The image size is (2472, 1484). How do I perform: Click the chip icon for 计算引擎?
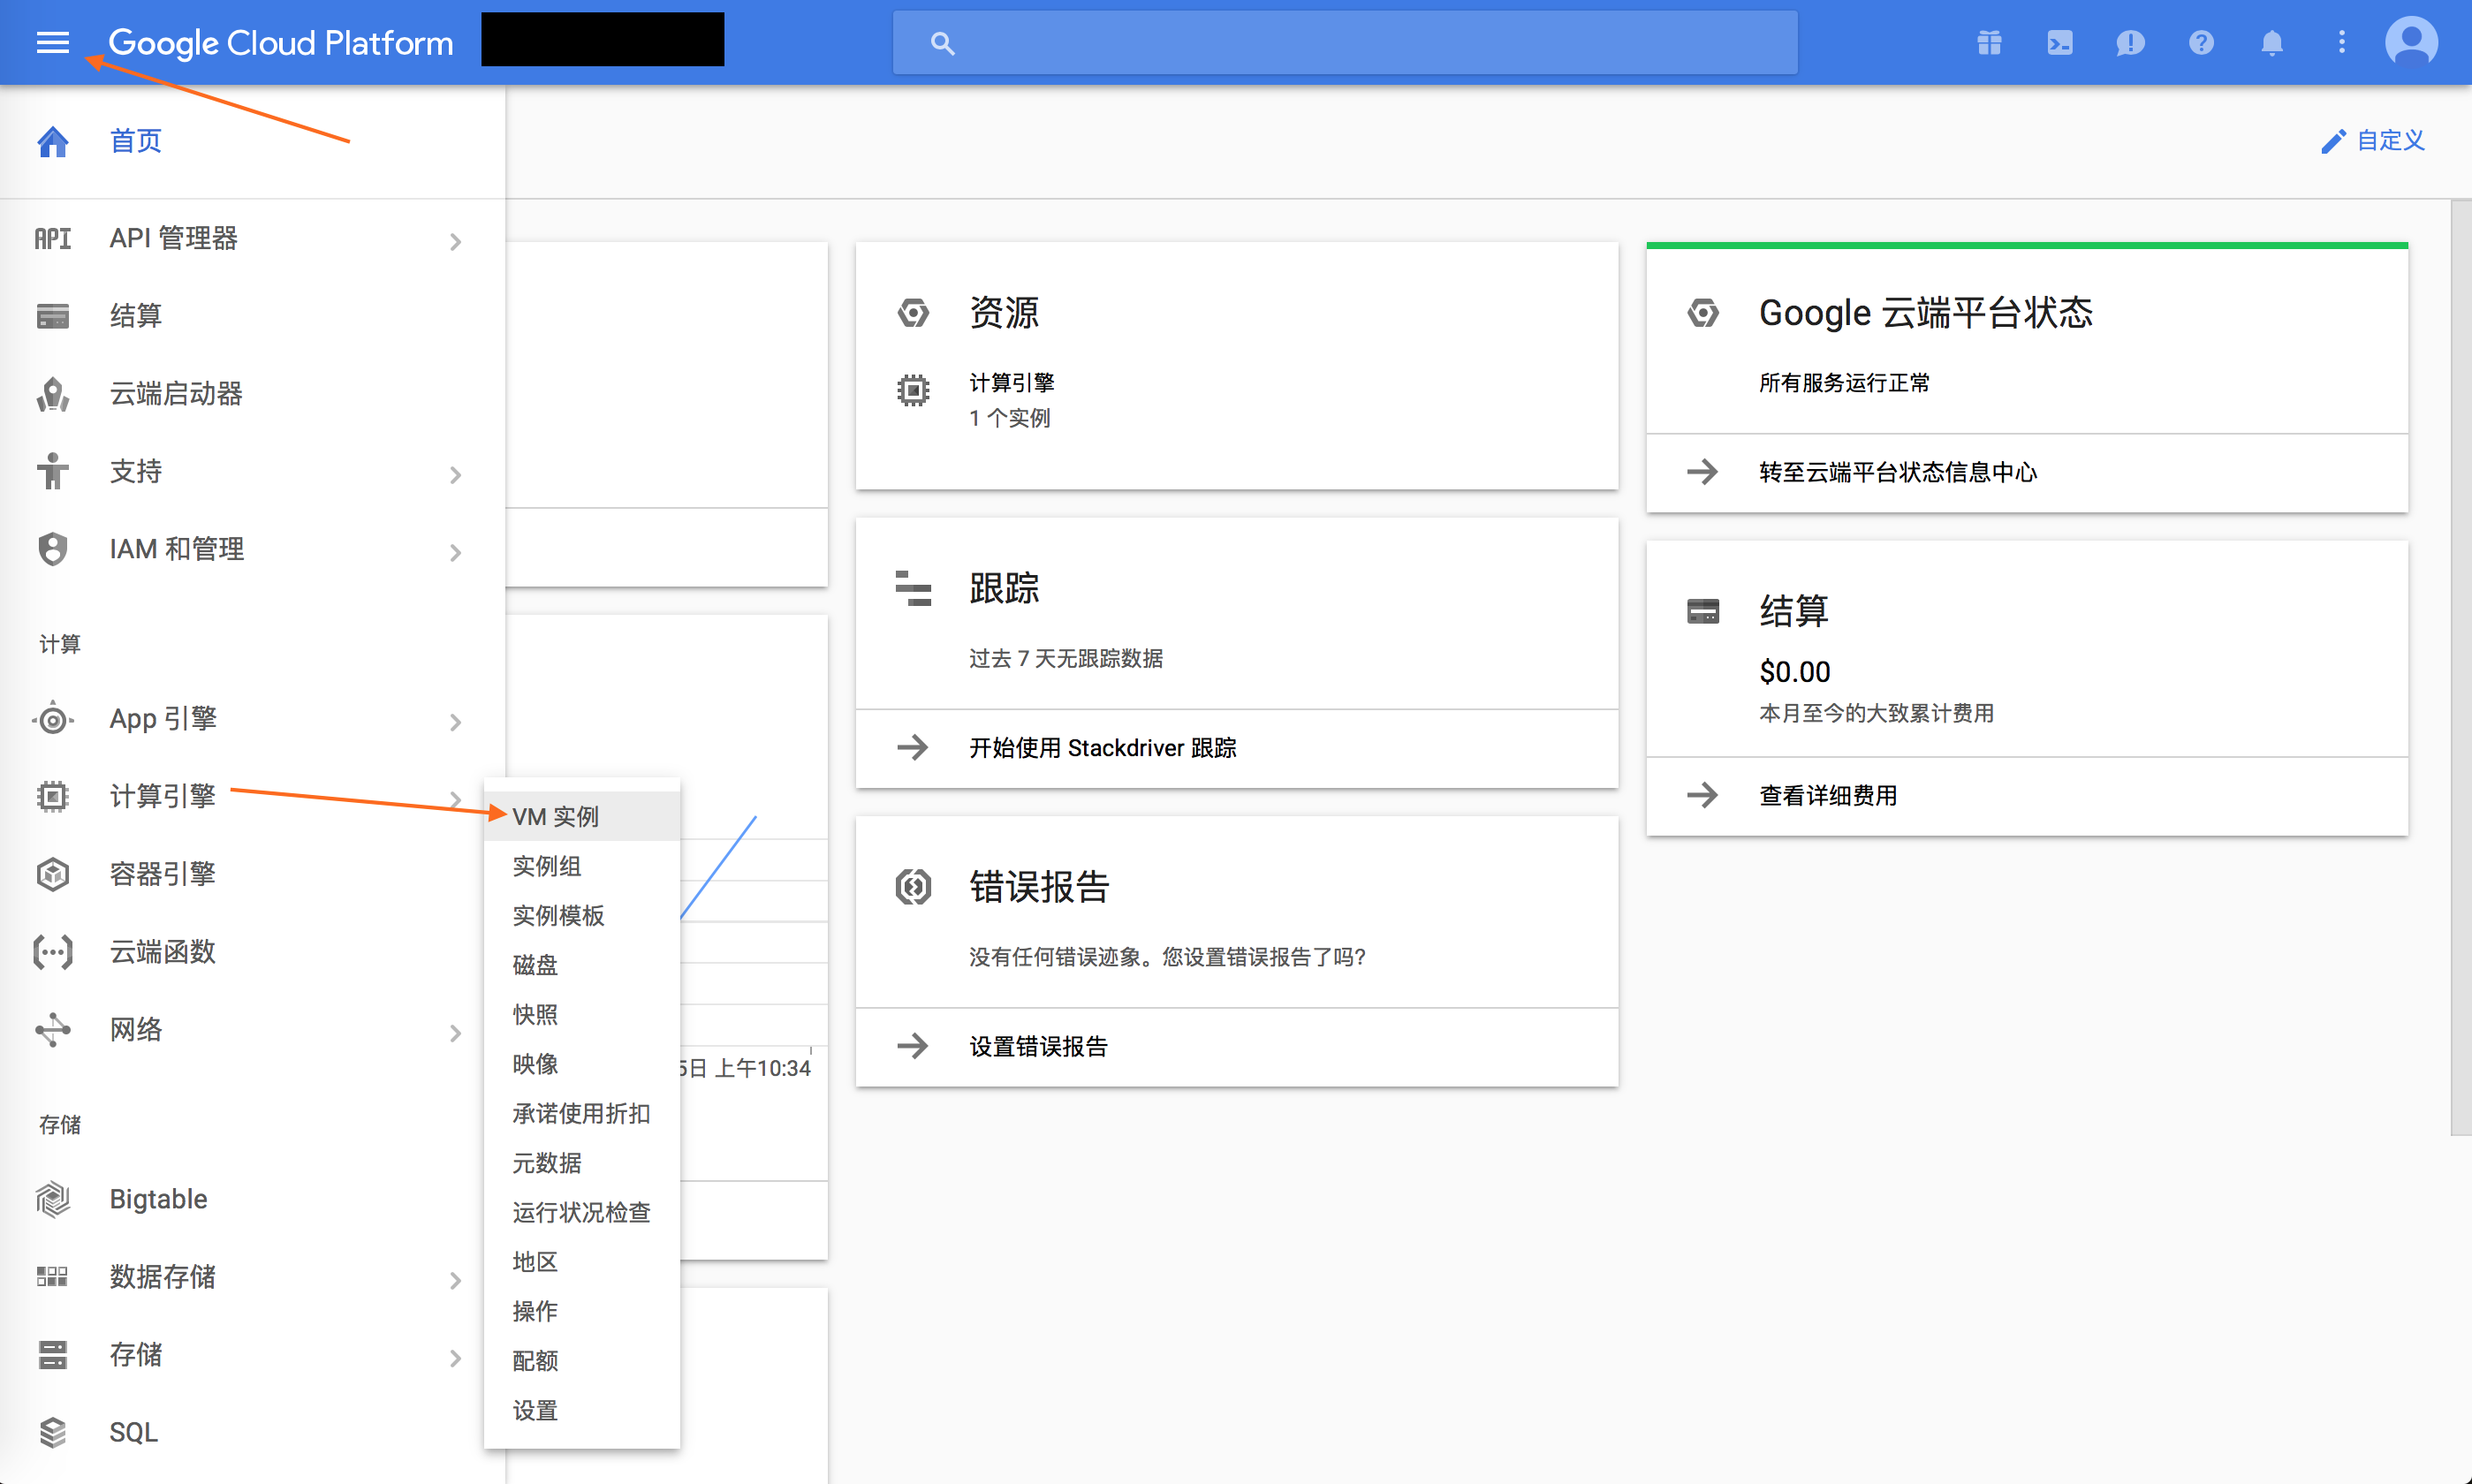coord(53,796)
